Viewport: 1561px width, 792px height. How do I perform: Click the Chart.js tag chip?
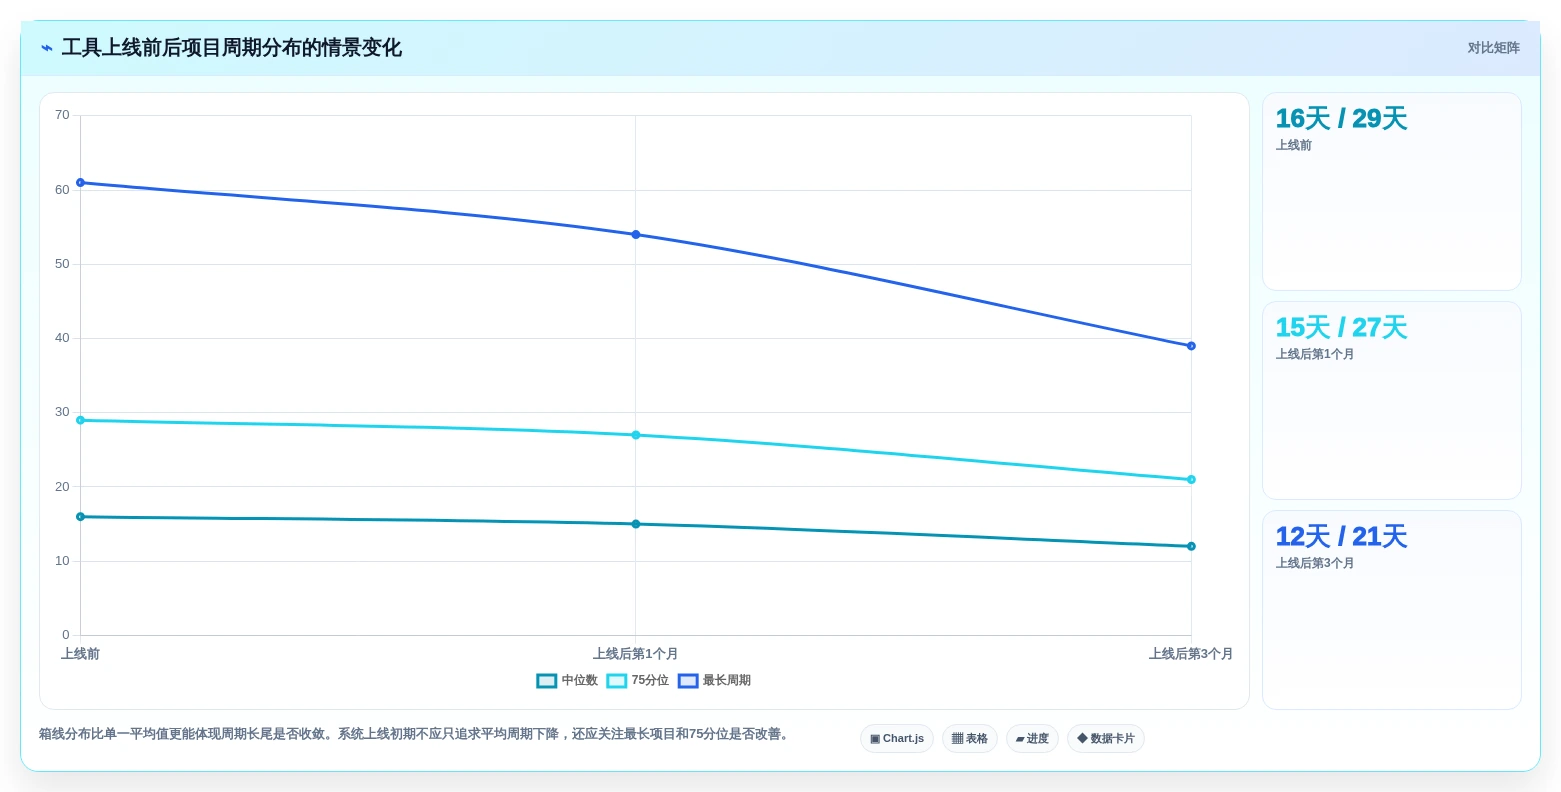(897, 739)
